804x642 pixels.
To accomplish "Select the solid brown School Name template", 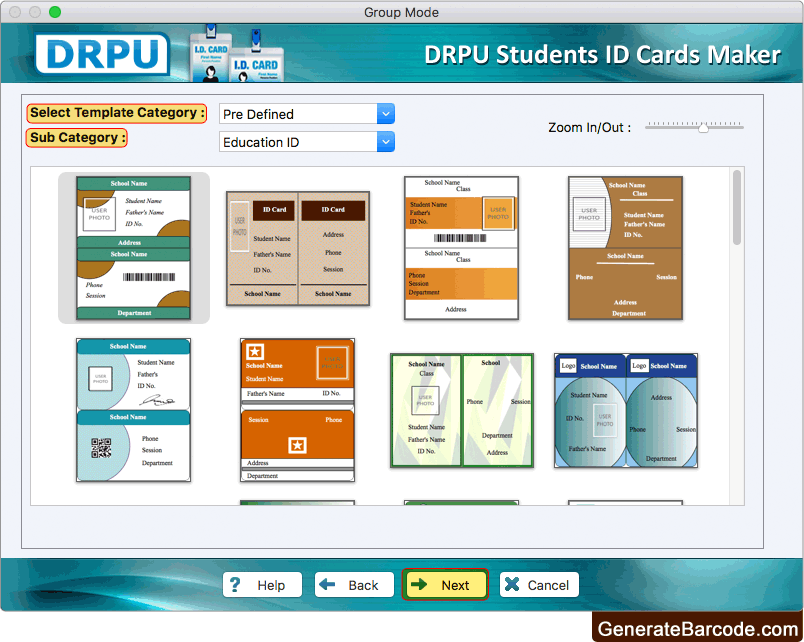I will pyautogui.click(x=626, y=248).
